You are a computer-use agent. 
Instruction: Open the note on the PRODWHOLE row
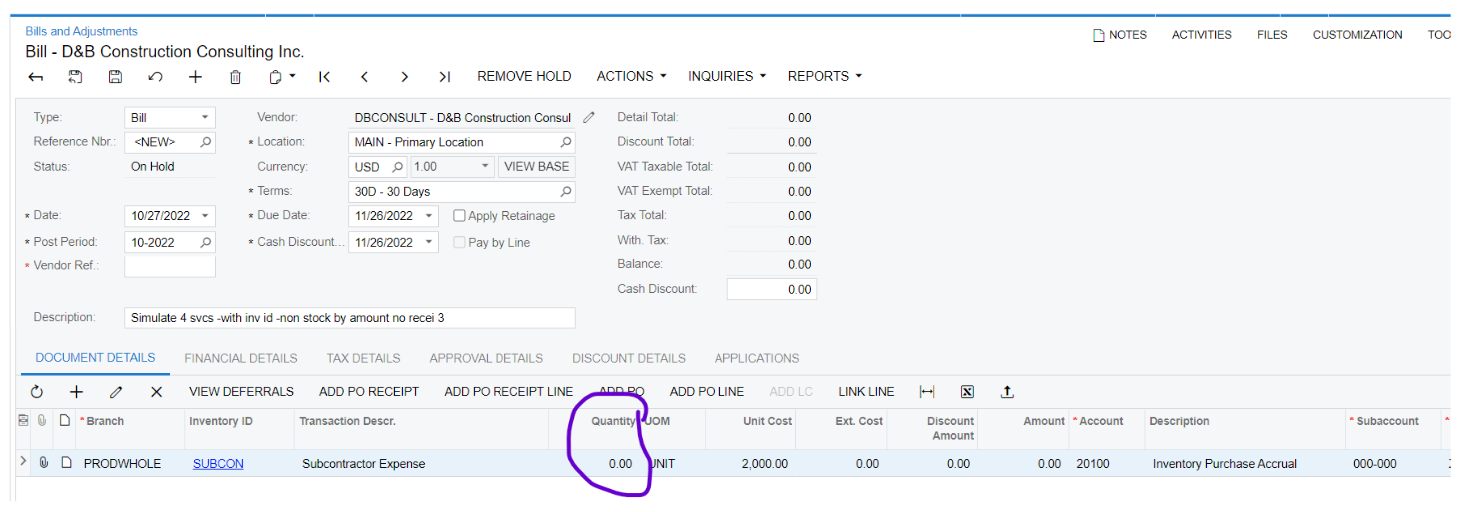point(65,463)
